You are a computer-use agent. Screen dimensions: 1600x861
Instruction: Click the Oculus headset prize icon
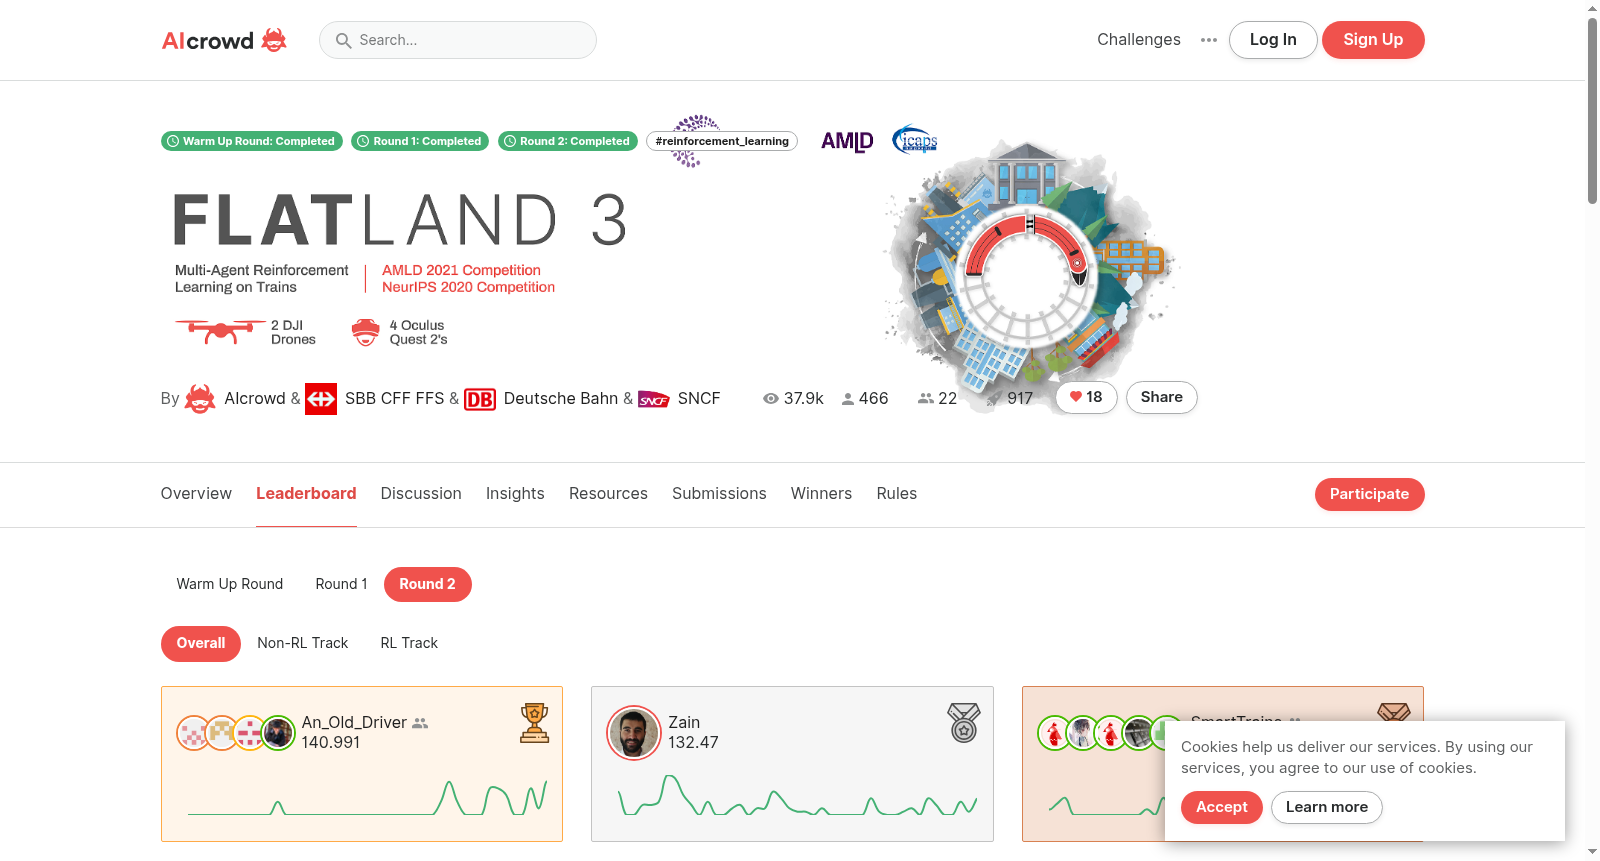(366, 332)
